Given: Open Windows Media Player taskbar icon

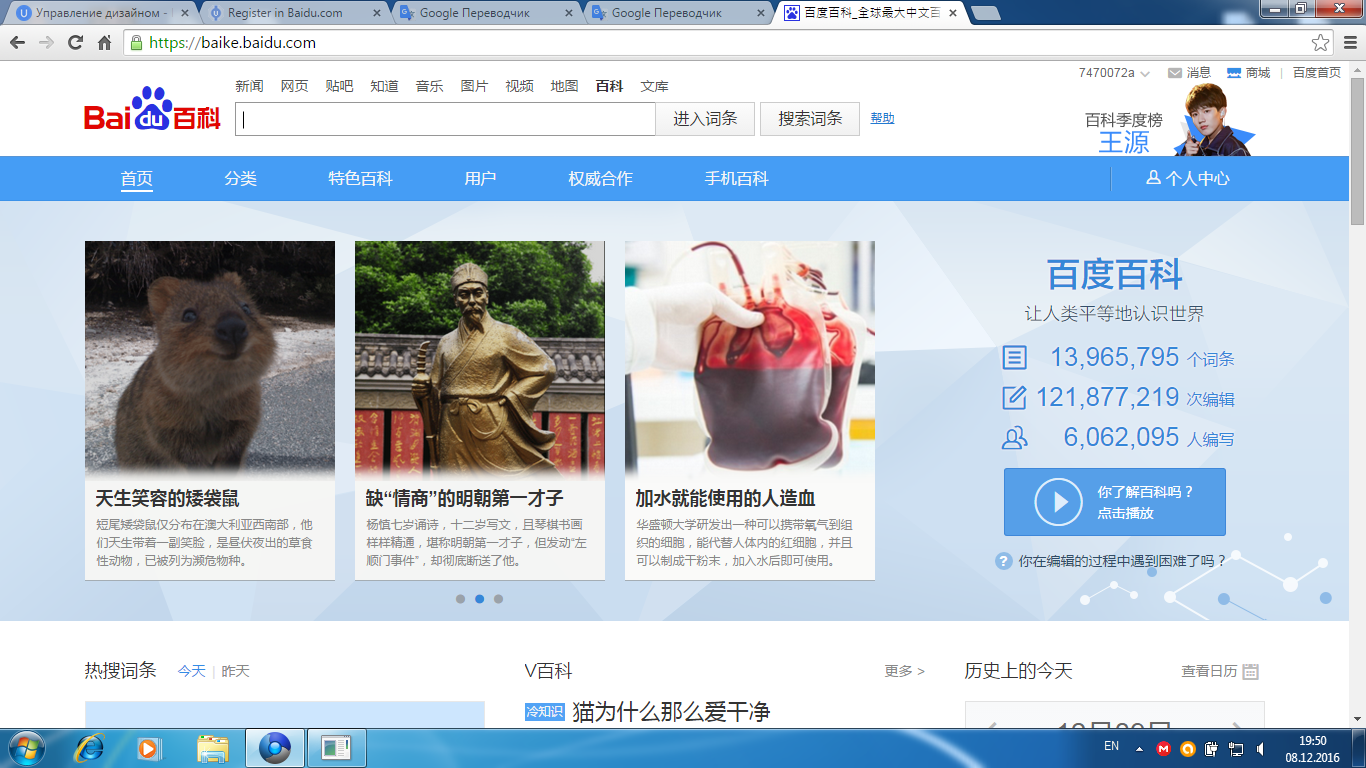Looking at the screenshot, I should click(x=149, y=748).
